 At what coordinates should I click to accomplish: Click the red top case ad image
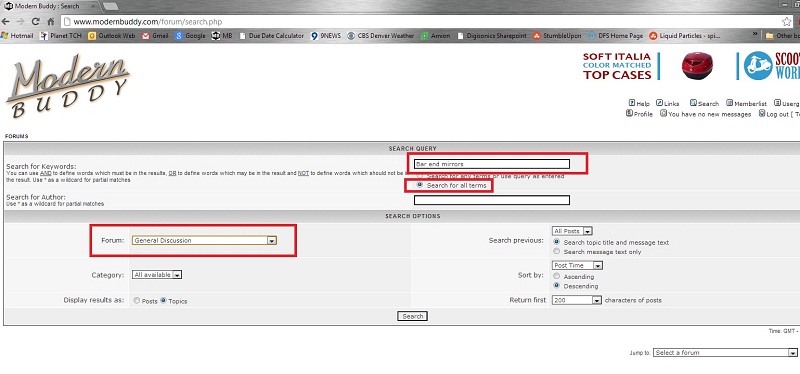coord(697,66)
